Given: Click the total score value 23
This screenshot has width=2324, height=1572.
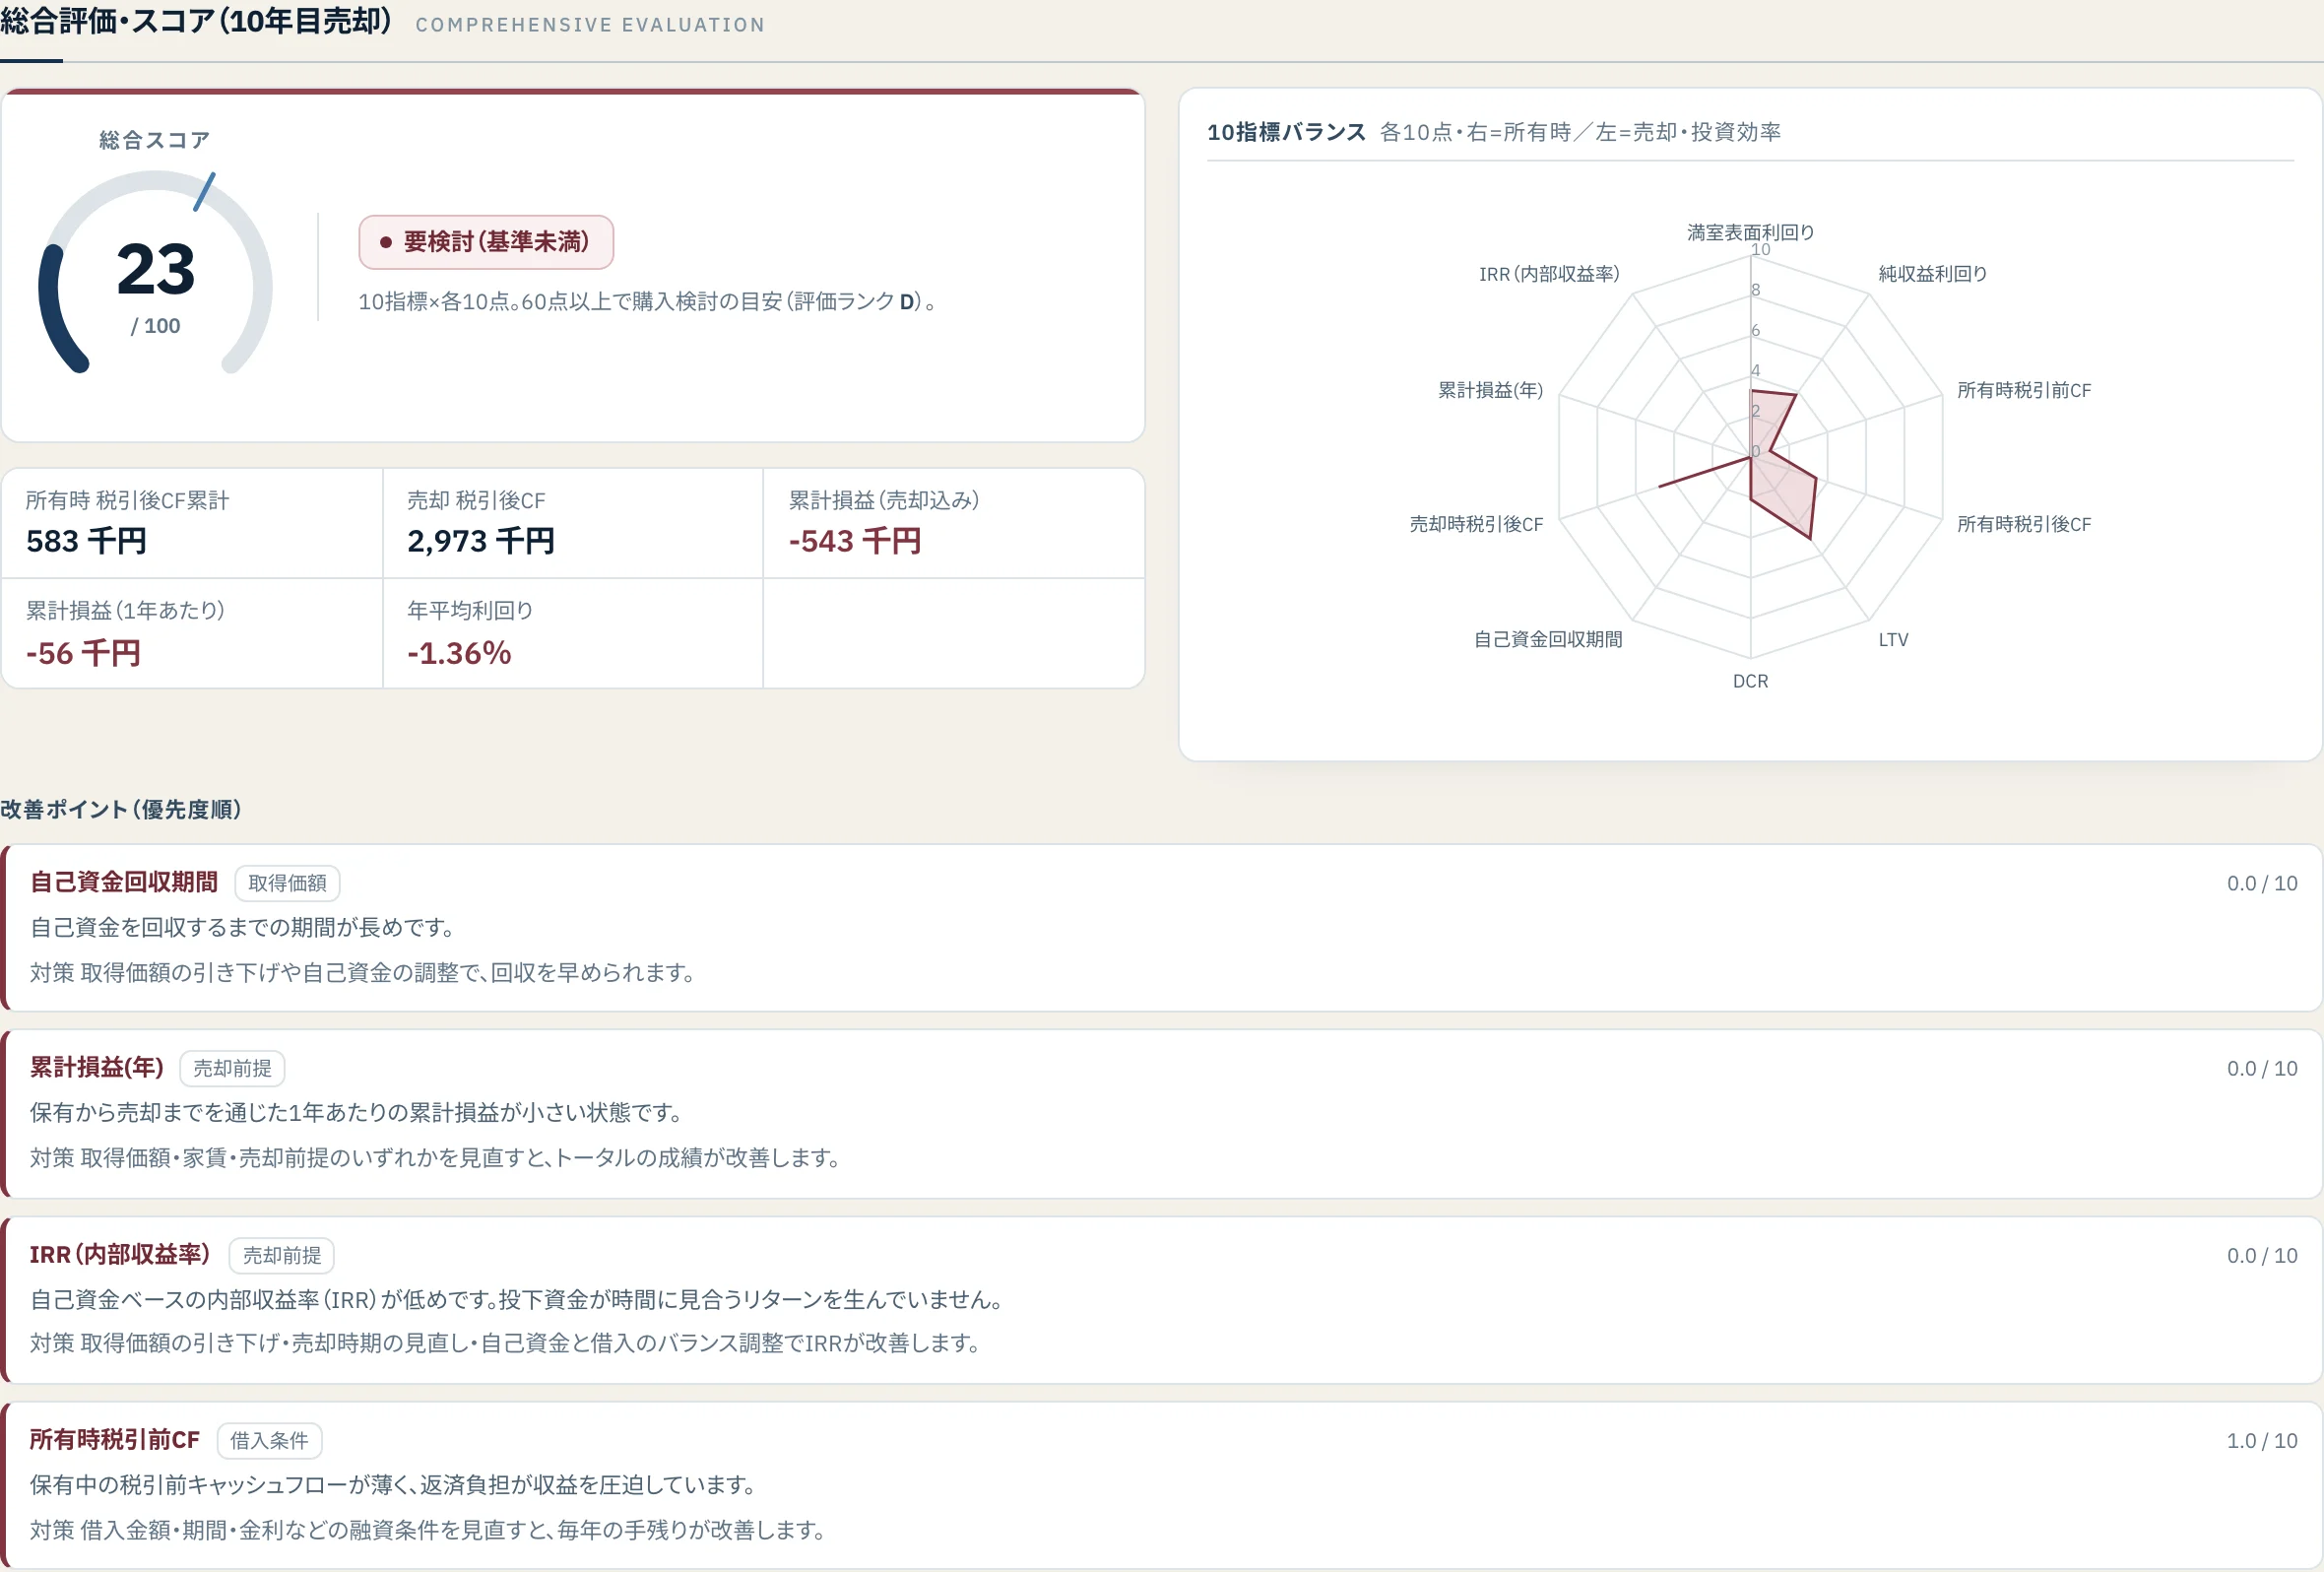Looking at the screenshot, I should [156, 270].
